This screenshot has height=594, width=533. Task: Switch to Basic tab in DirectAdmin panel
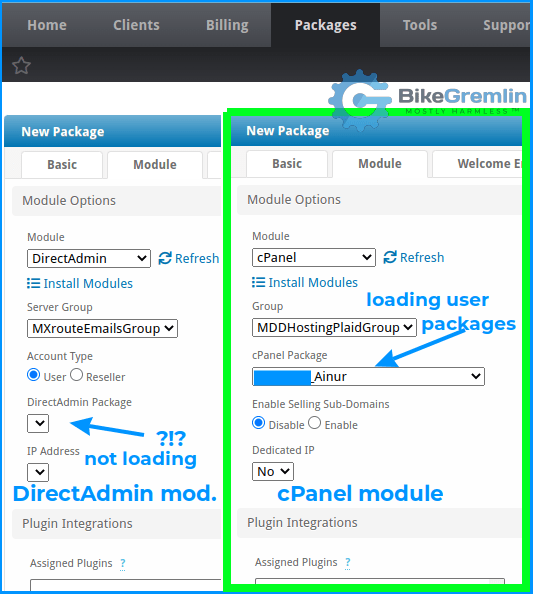tap(62, 165)
